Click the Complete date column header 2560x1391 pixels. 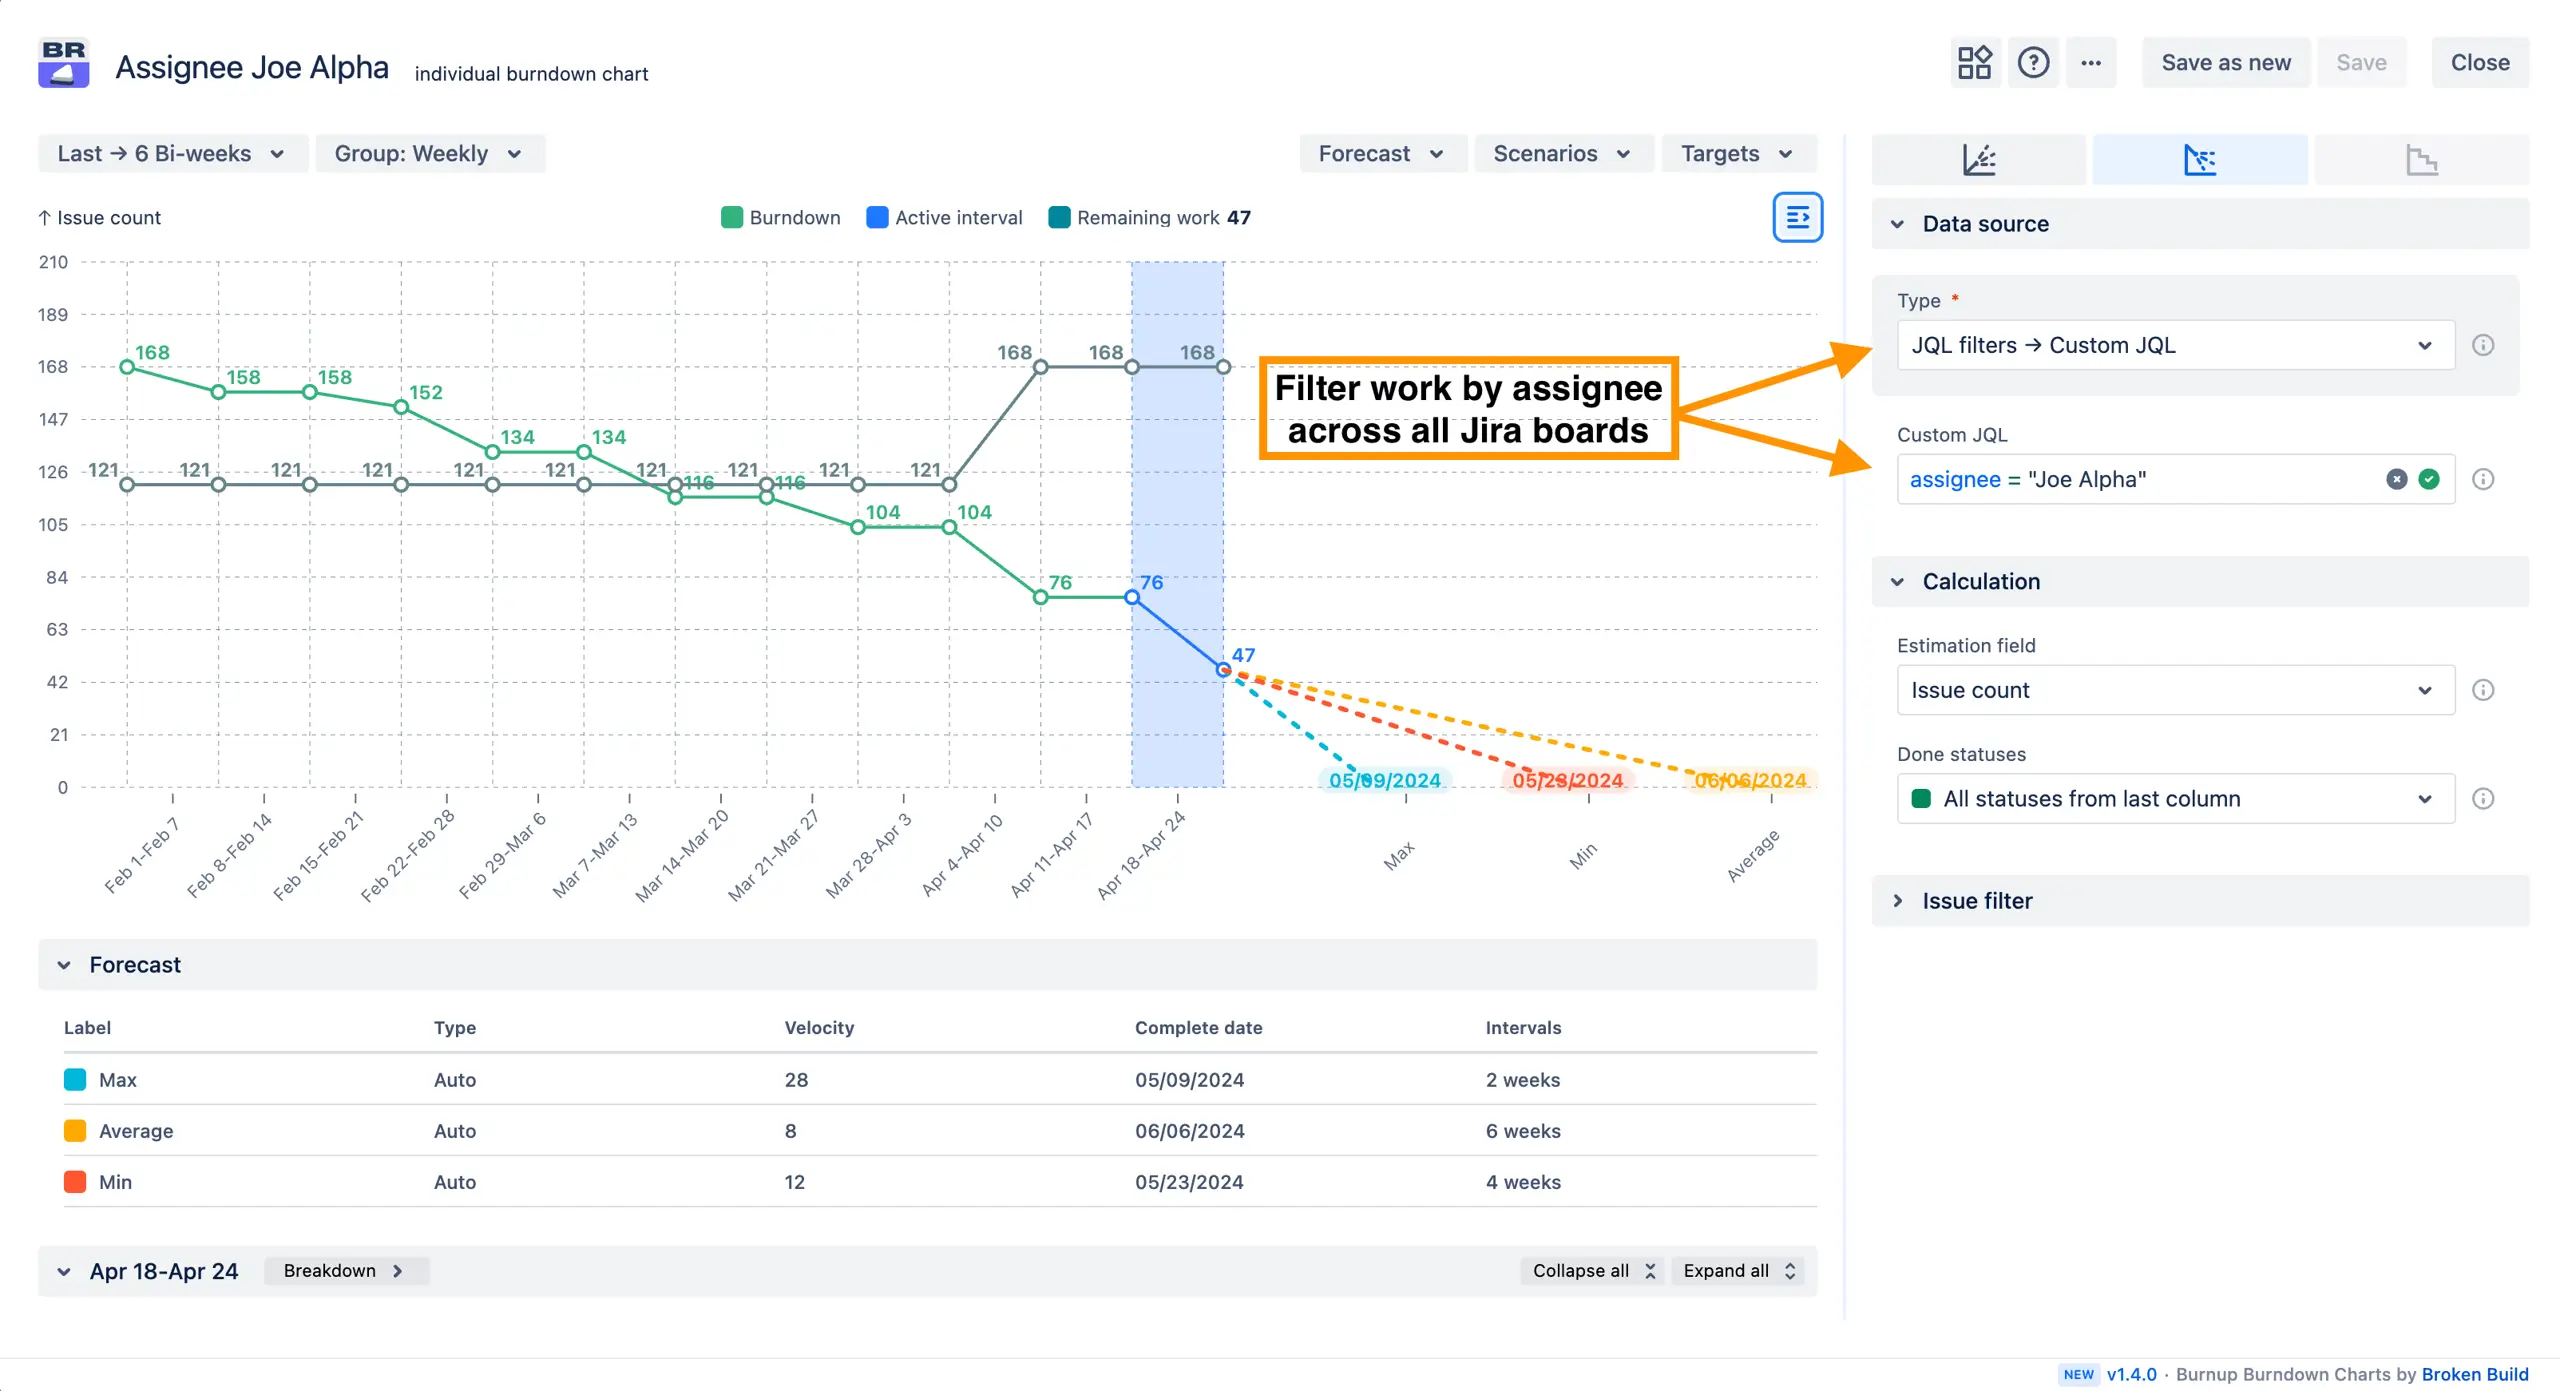pyautogui.click(x=1198, y=1027)
